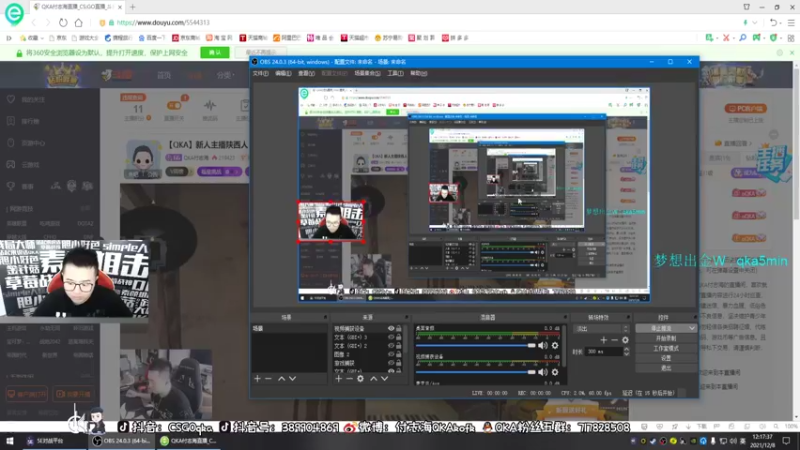This screenshot has width=800, height=450.
Task: Switch to OBS 24.0.3 in the taskbar
Action: pyautogui.click(x=121, y=441)
